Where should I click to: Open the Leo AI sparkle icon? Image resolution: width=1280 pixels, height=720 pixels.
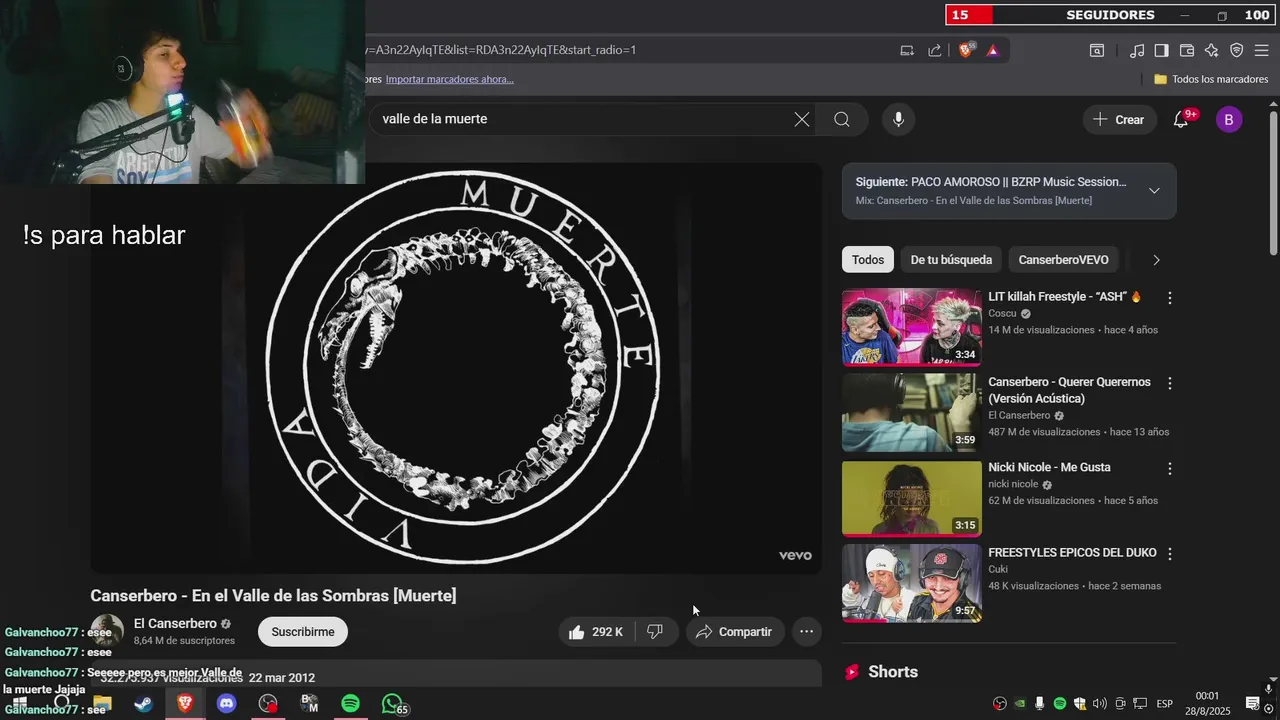coord(1211,50)
